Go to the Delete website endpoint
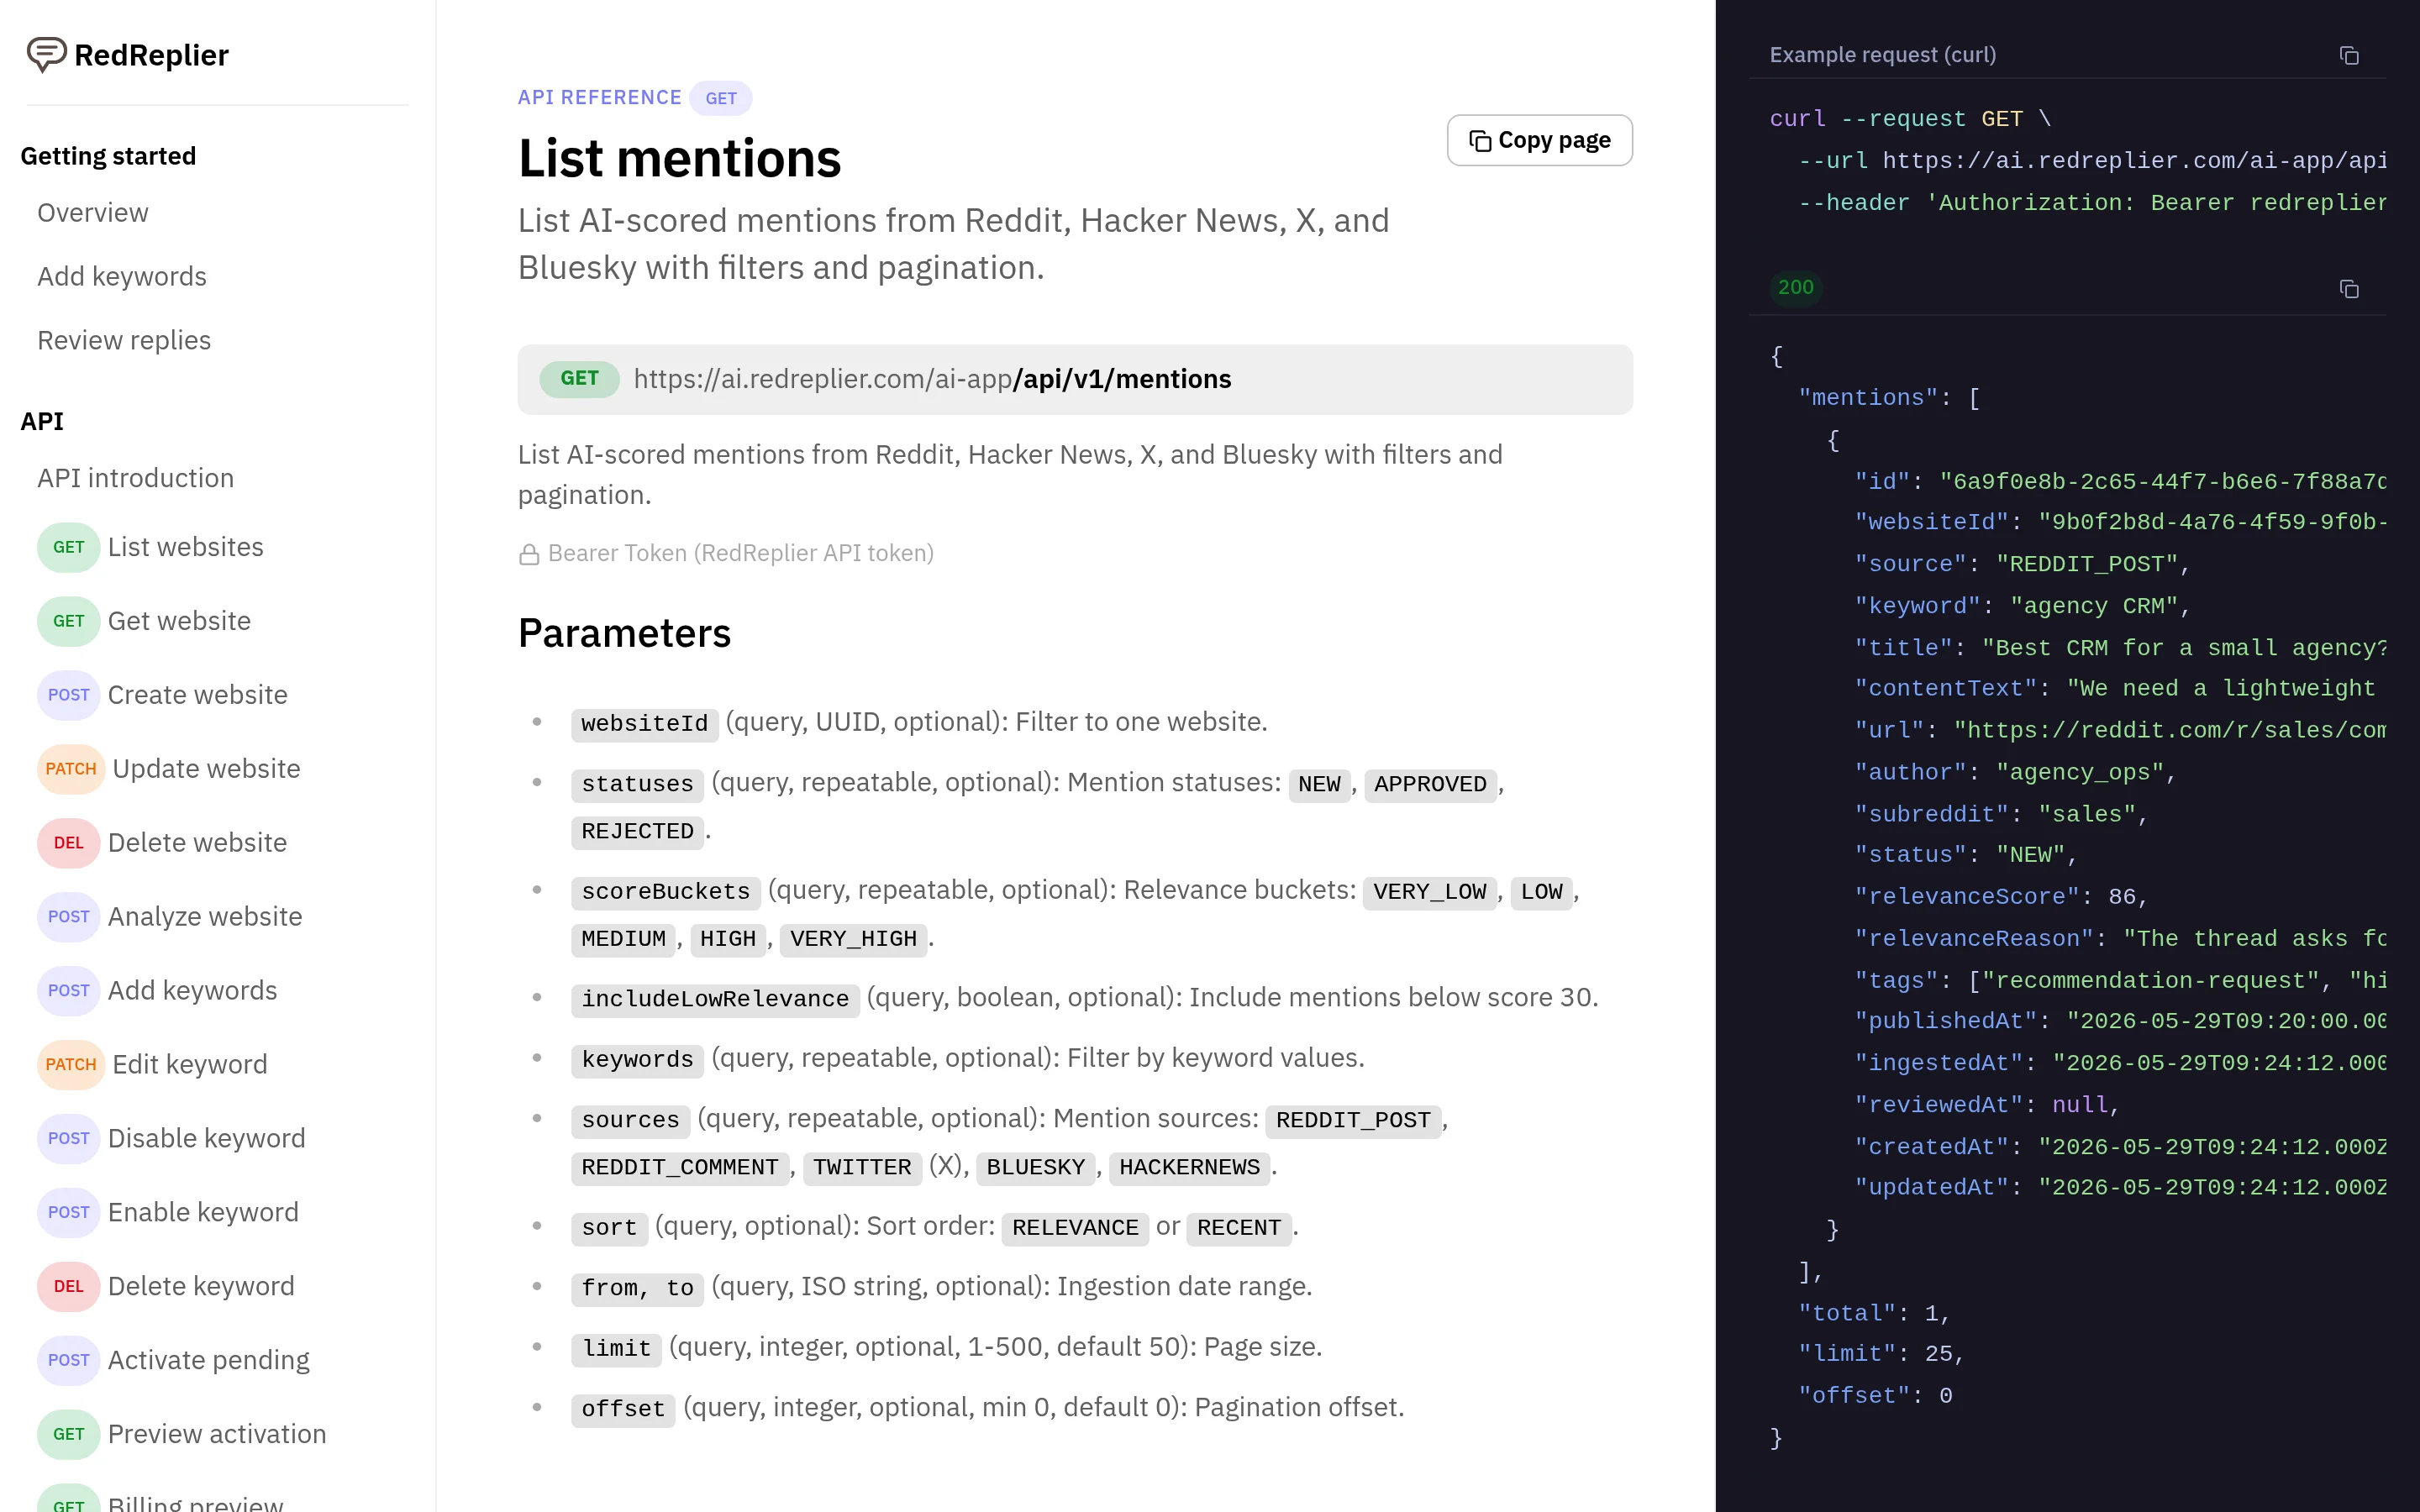 point(197,843)
